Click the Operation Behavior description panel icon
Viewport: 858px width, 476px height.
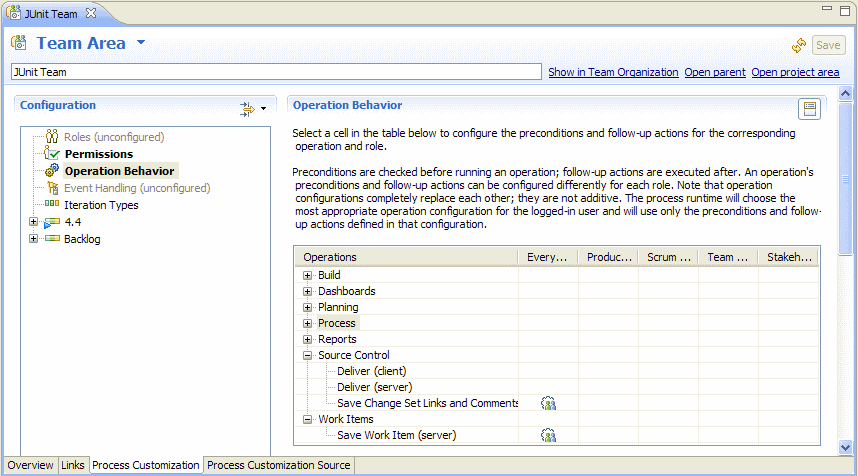click(809, 109)
